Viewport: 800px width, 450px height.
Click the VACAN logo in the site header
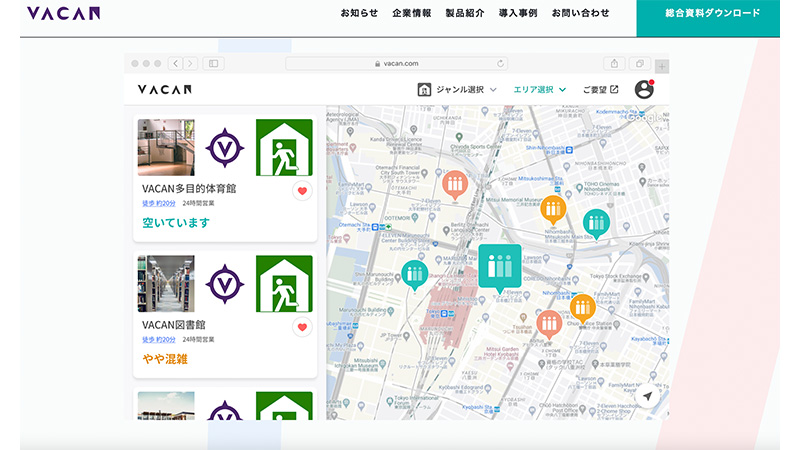(x=63, y=13)
